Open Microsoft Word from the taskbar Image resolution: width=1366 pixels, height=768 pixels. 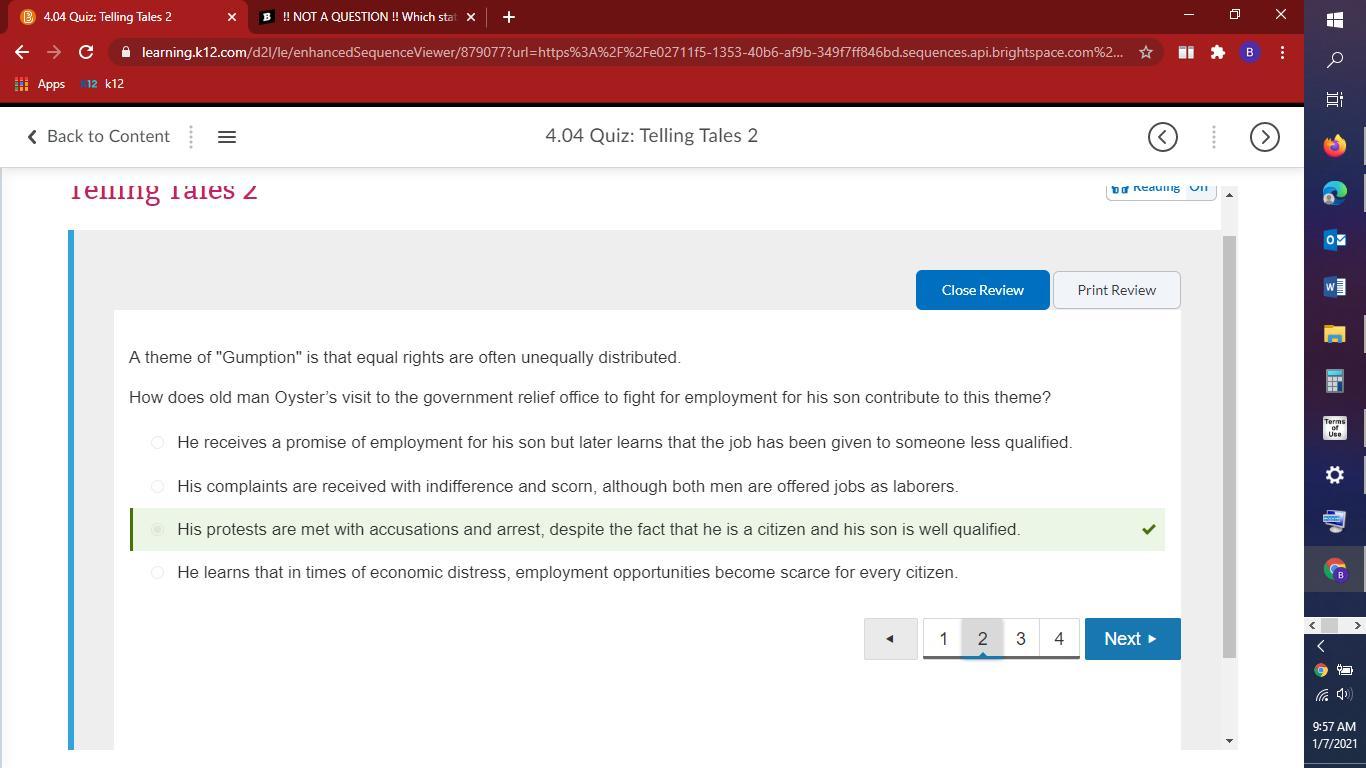[x=1335, y=287]
